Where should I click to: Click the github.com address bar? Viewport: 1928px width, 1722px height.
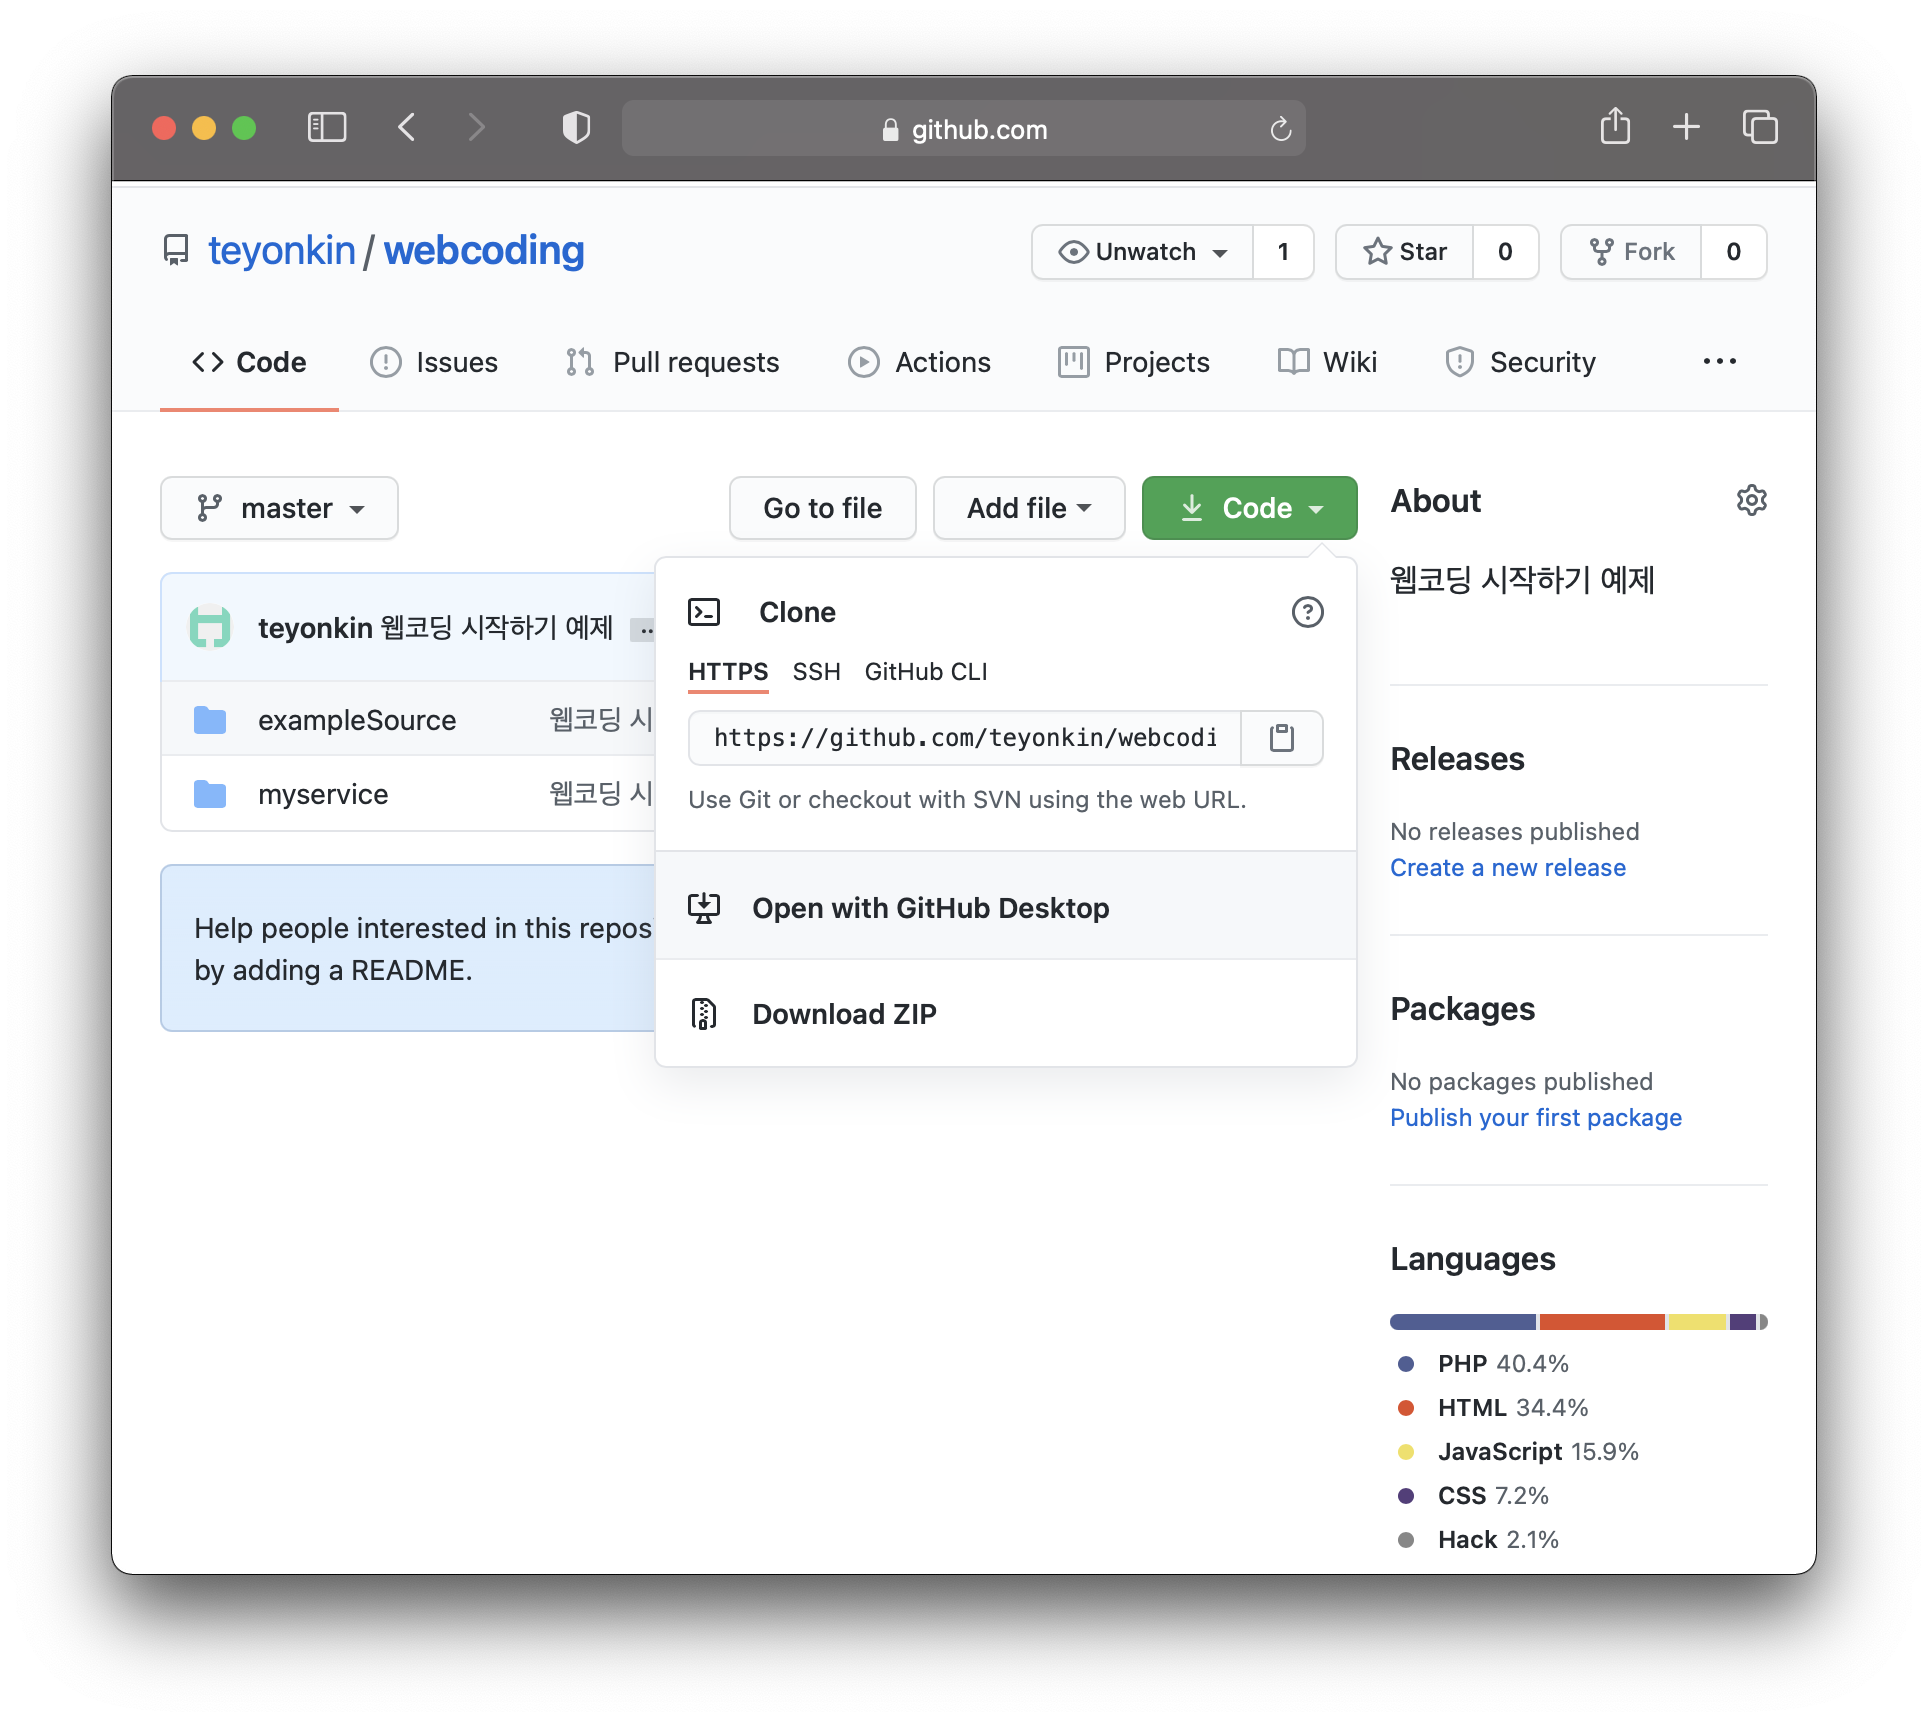click(963, 129)
